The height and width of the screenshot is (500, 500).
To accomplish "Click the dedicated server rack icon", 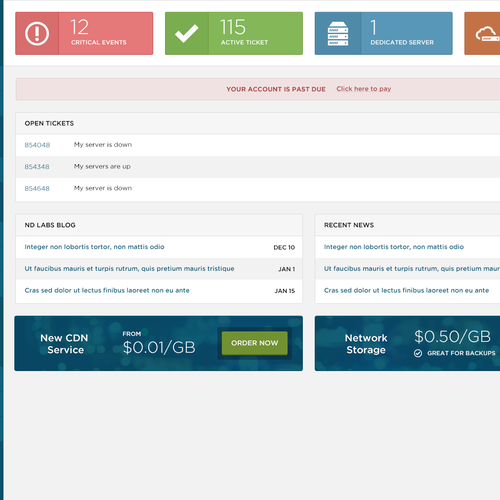I will click(338, 34).
